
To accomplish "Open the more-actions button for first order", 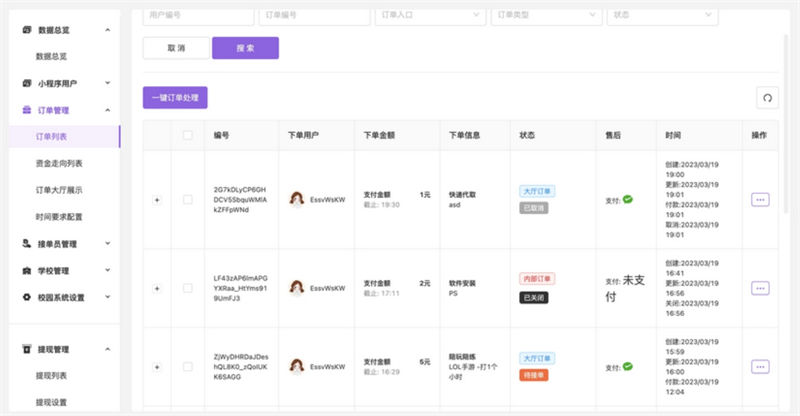I will click(760, 200).
